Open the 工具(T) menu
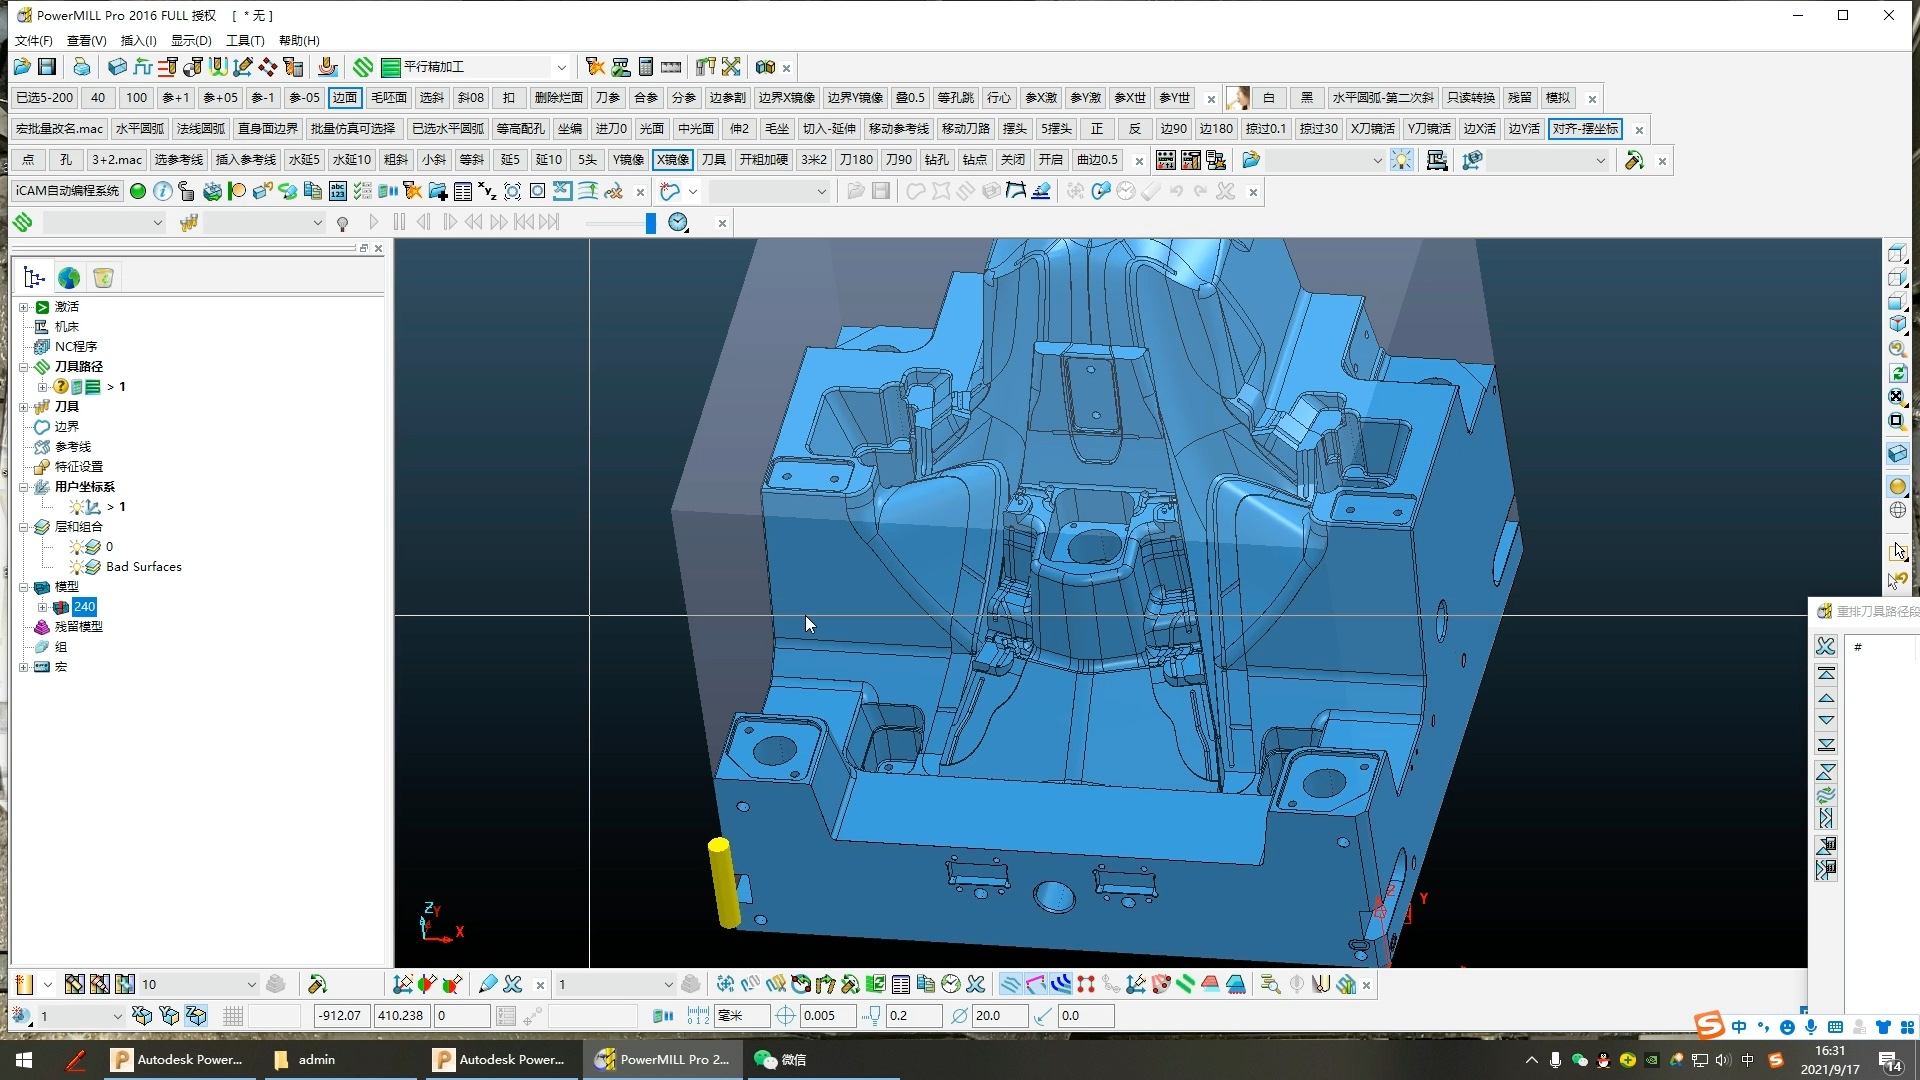1920x1080 pixels. coord(245,41)
